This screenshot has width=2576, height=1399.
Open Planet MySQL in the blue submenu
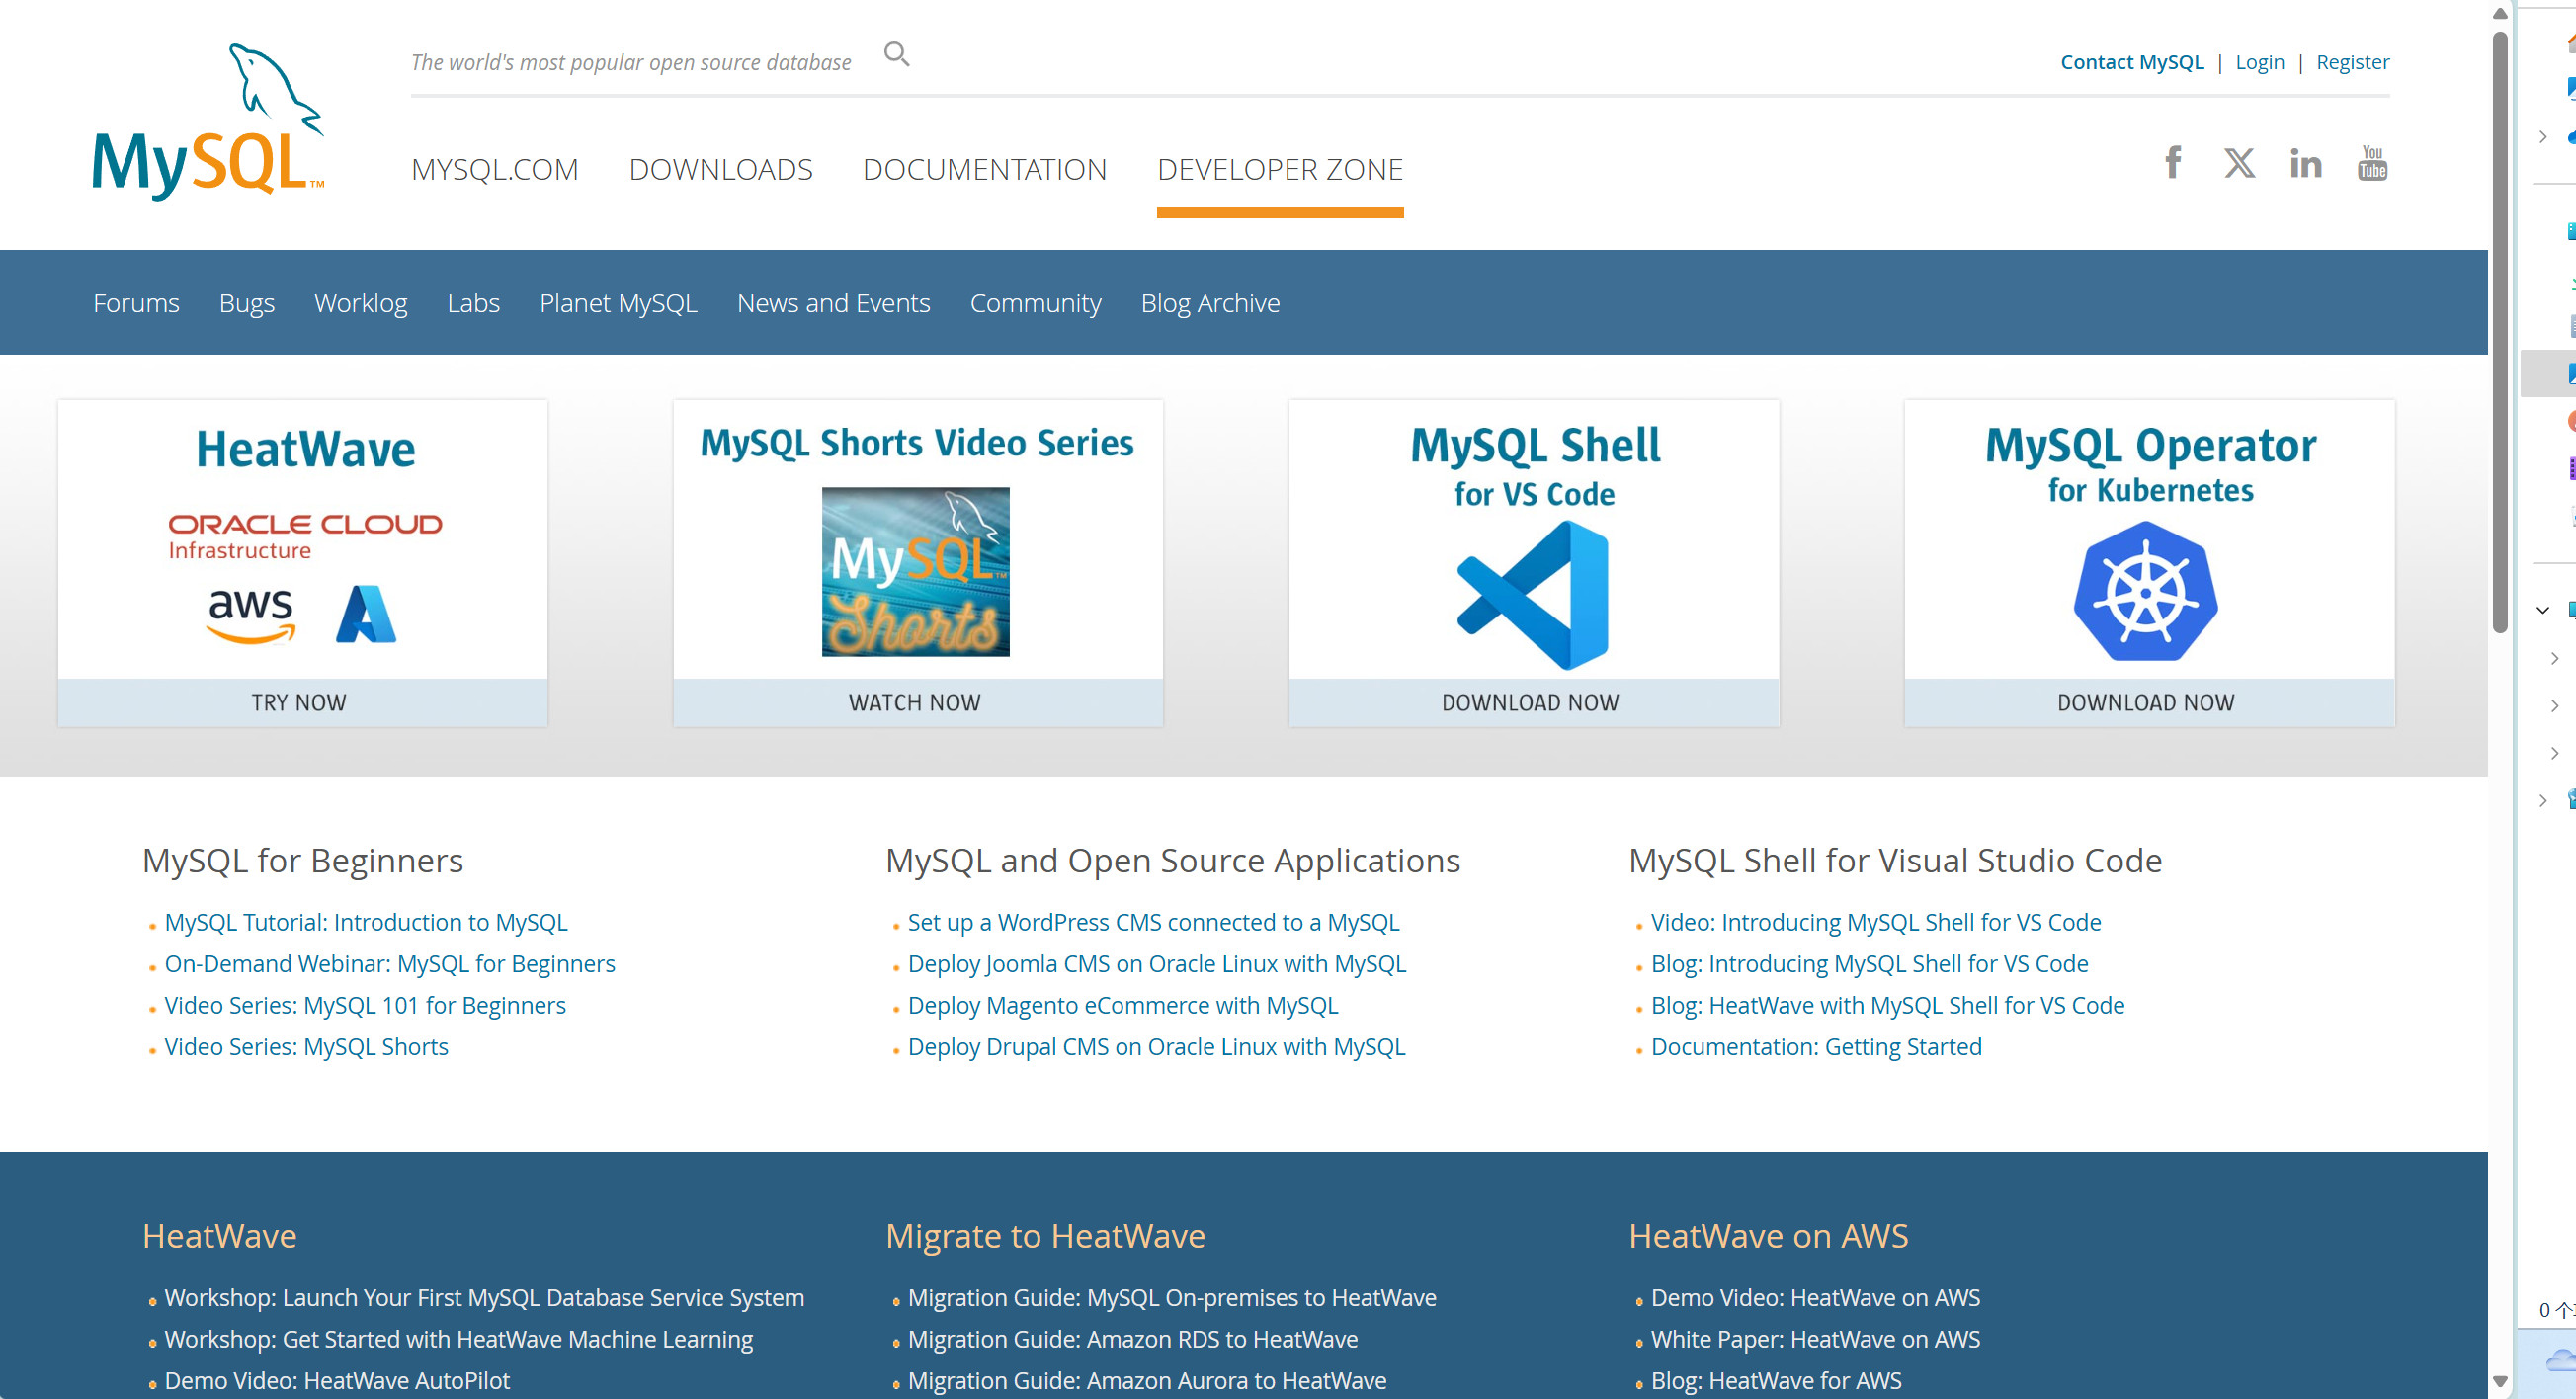pos(617,303)
